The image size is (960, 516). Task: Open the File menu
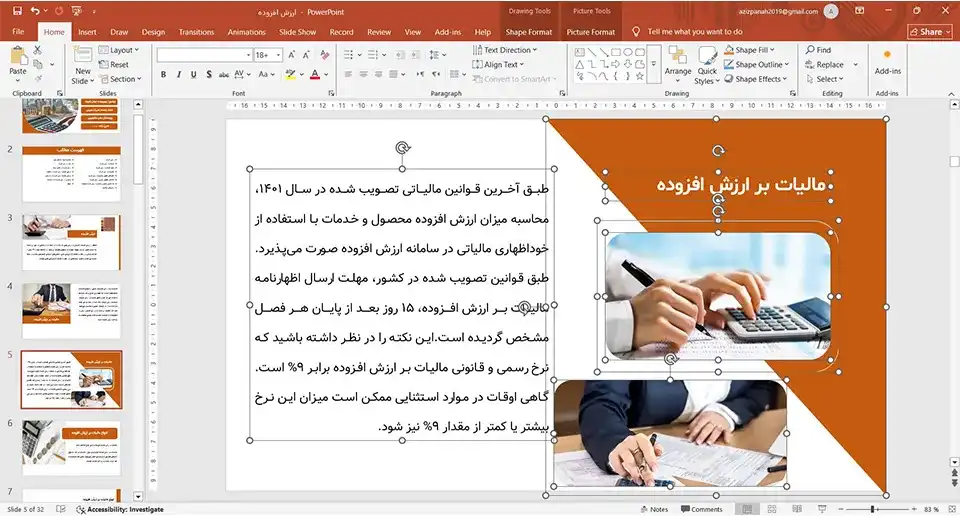tap(18, 32)
